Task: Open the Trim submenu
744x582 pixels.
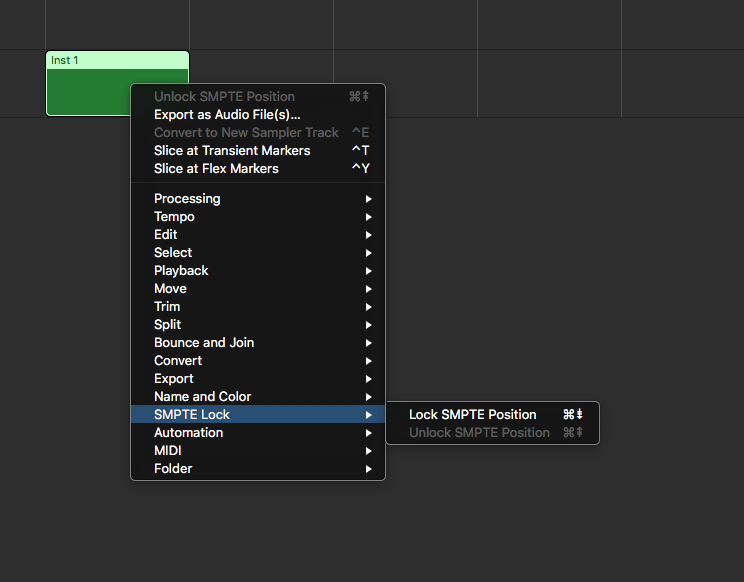Action: point(167,307)
